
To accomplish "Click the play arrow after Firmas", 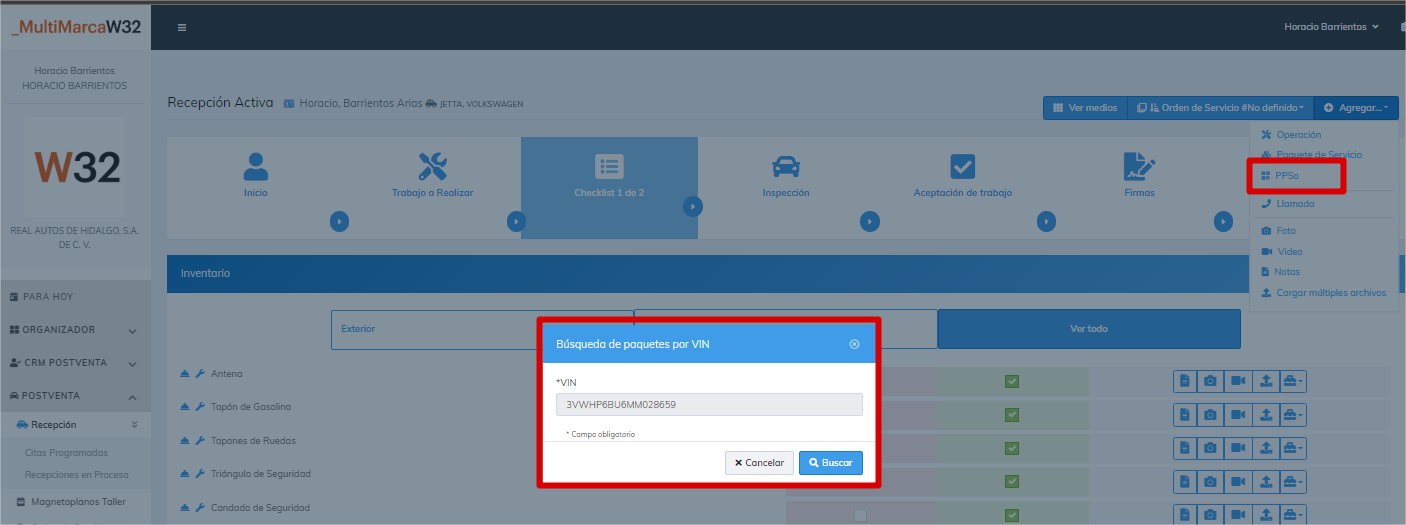I will tap(1223, 221).
